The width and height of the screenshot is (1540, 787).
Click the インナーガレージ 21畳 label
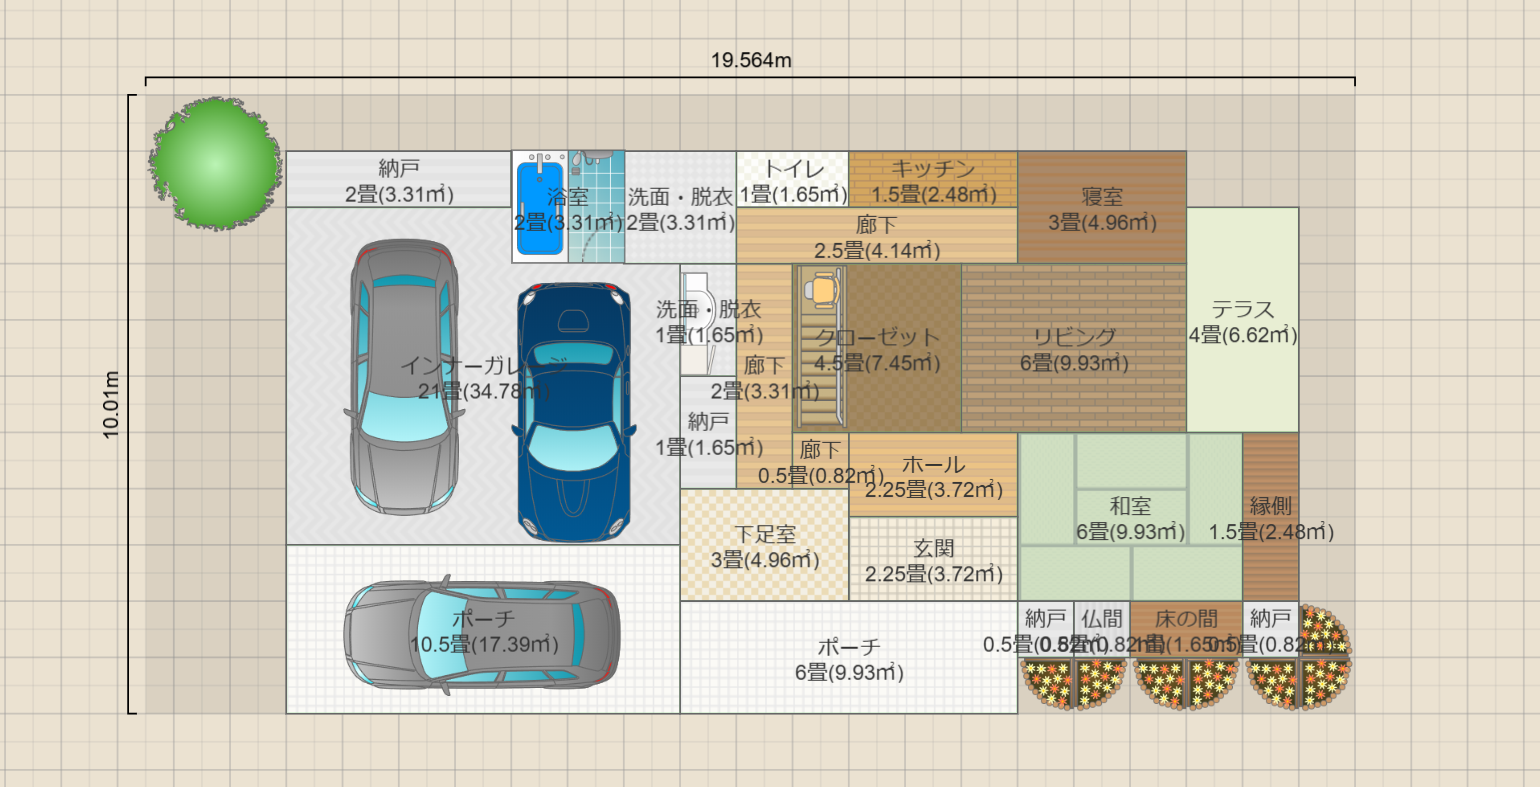tap(484, 377)
